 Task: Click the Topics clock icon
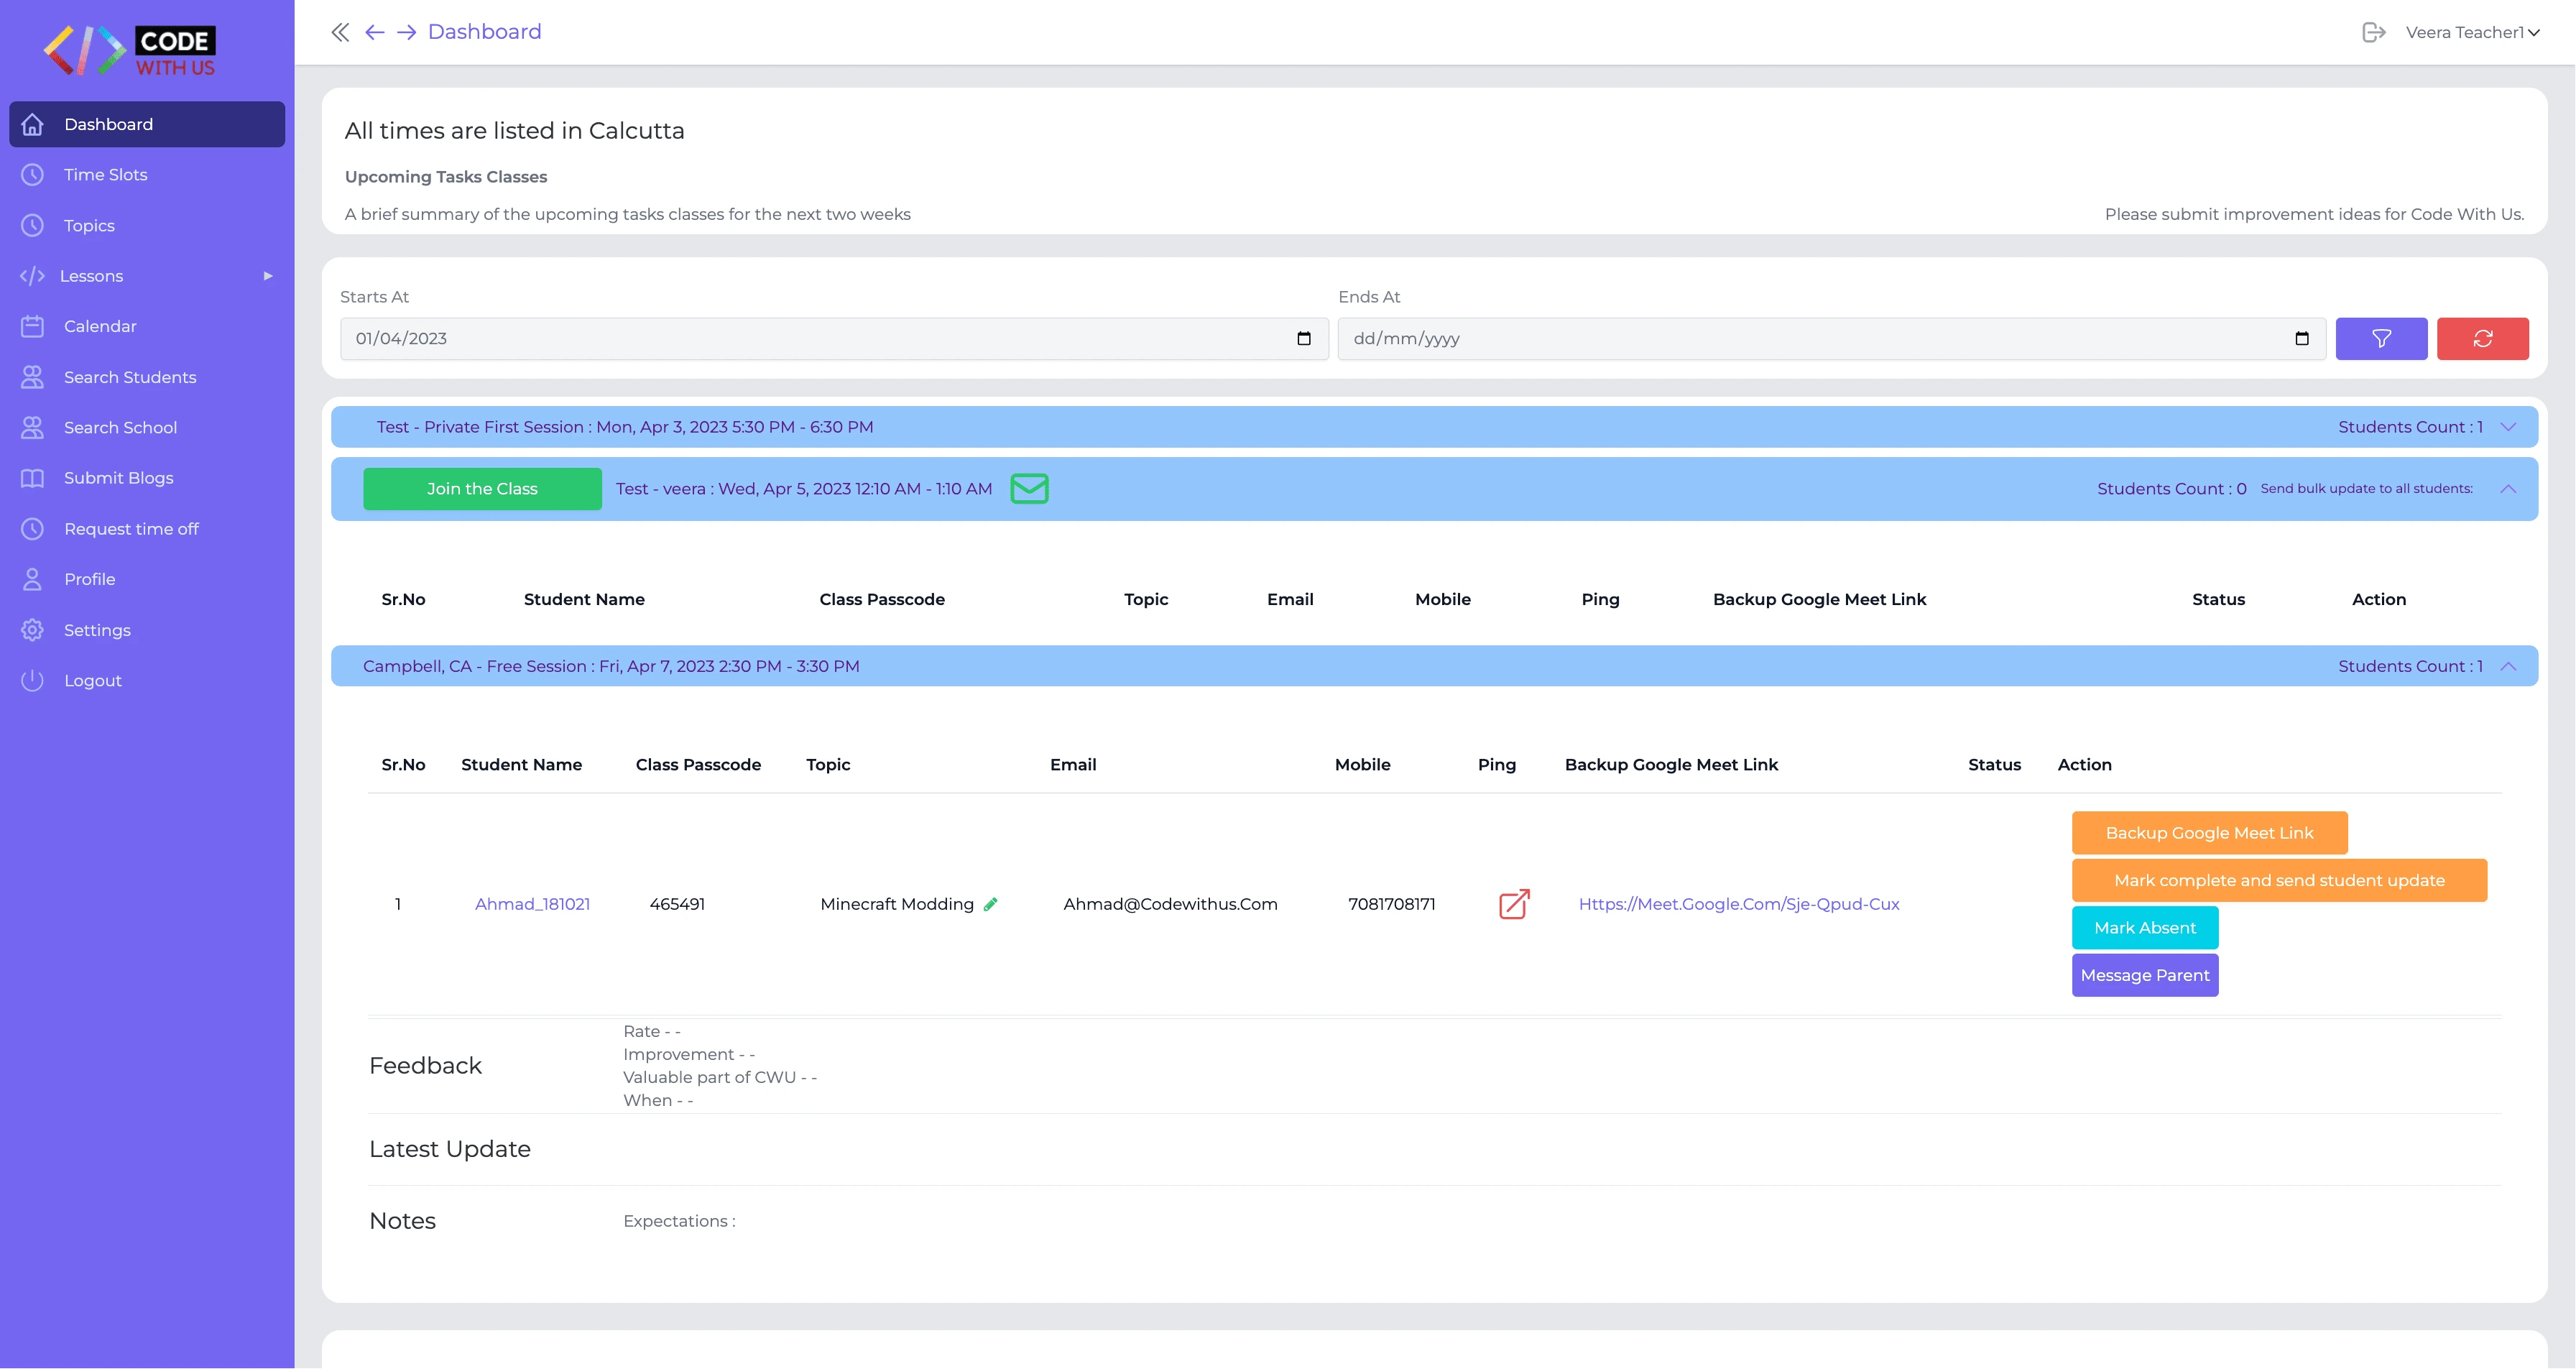pos(33,225)
